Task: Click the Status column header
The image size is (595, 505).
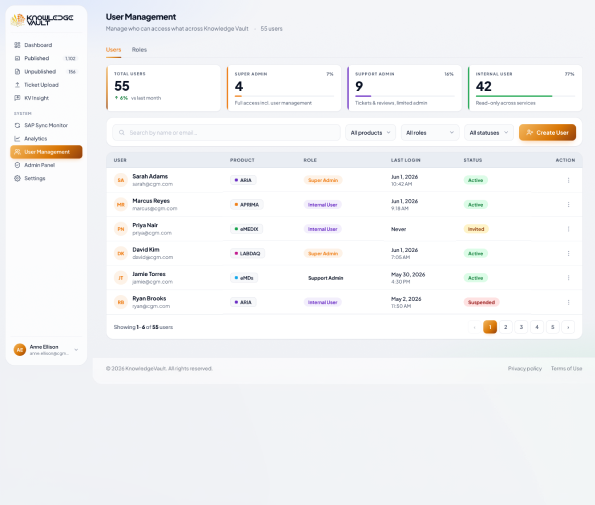Action: [x=473, y=160]
